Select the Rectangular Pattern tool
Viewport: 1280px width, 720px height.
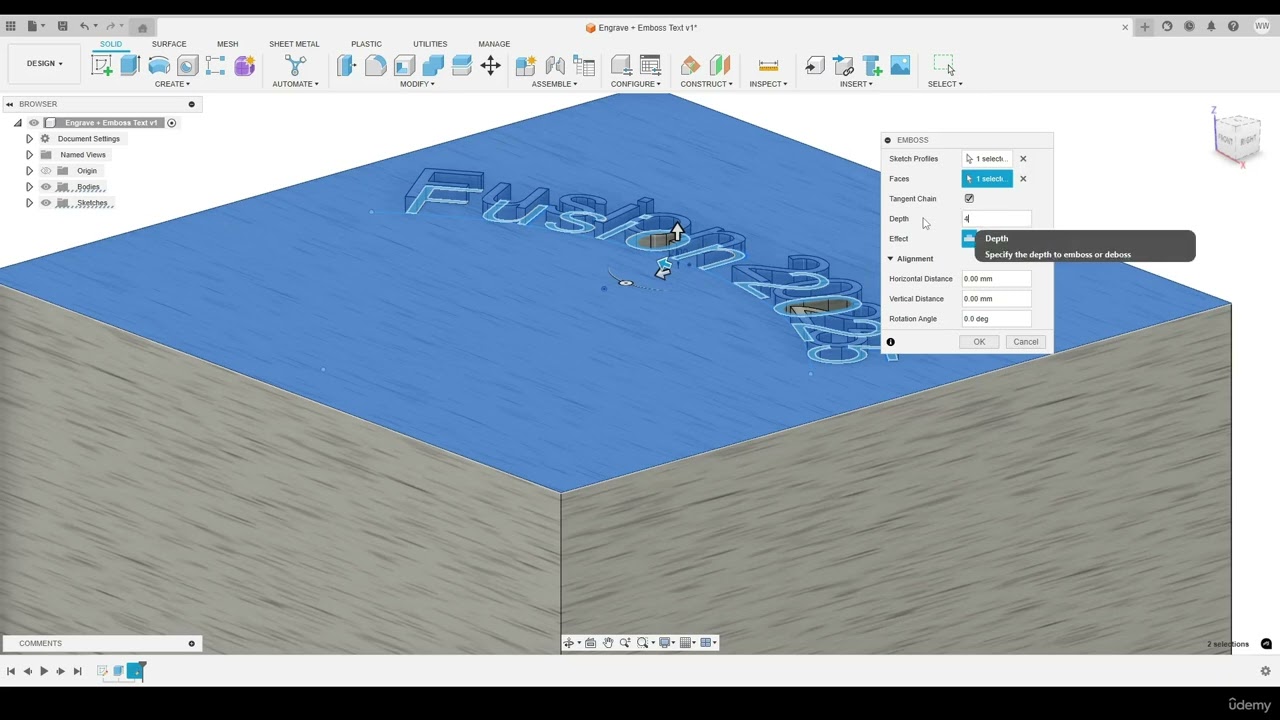point(215,66)
